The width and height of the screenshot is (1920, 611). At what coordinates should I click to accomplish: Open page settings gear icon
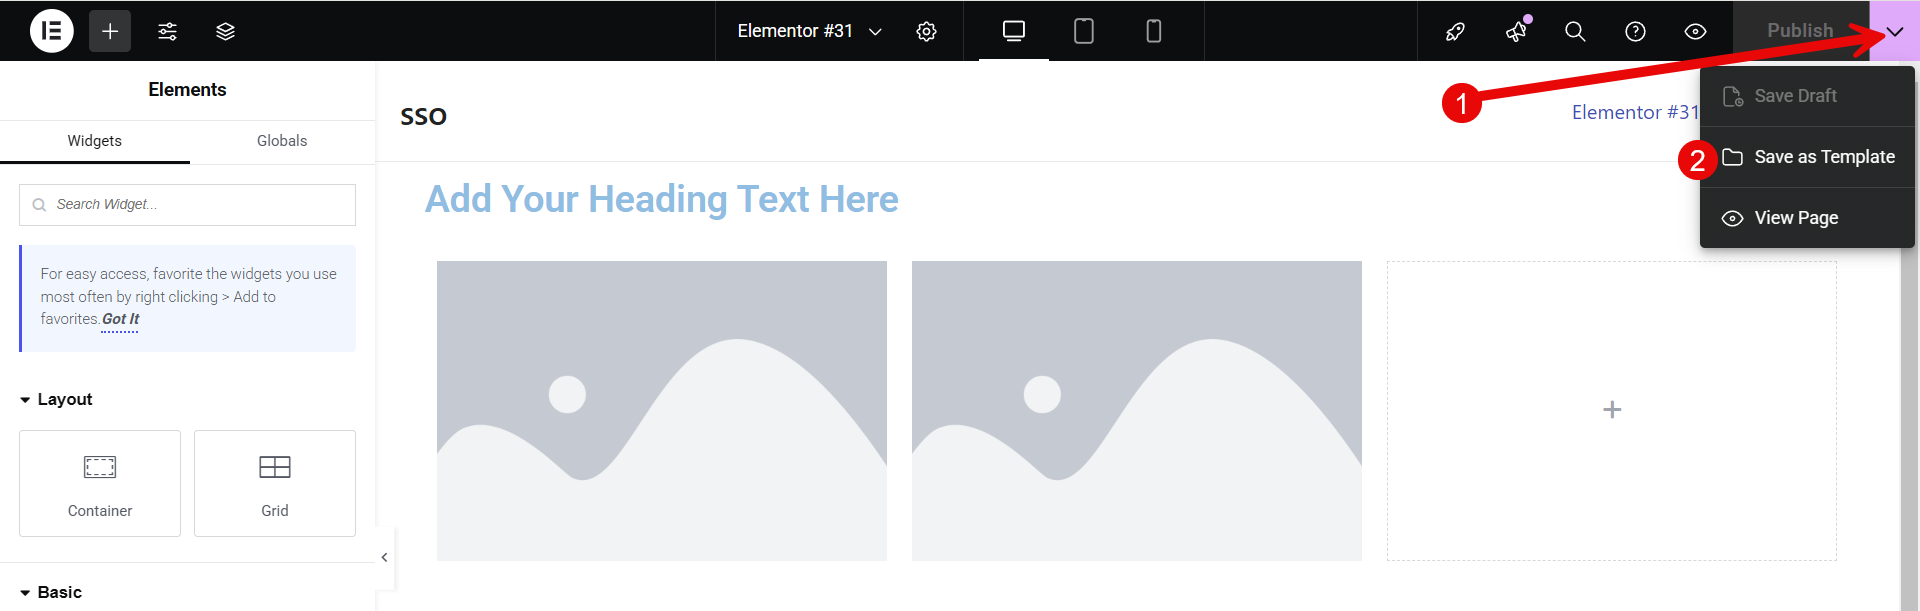[926, 31]
